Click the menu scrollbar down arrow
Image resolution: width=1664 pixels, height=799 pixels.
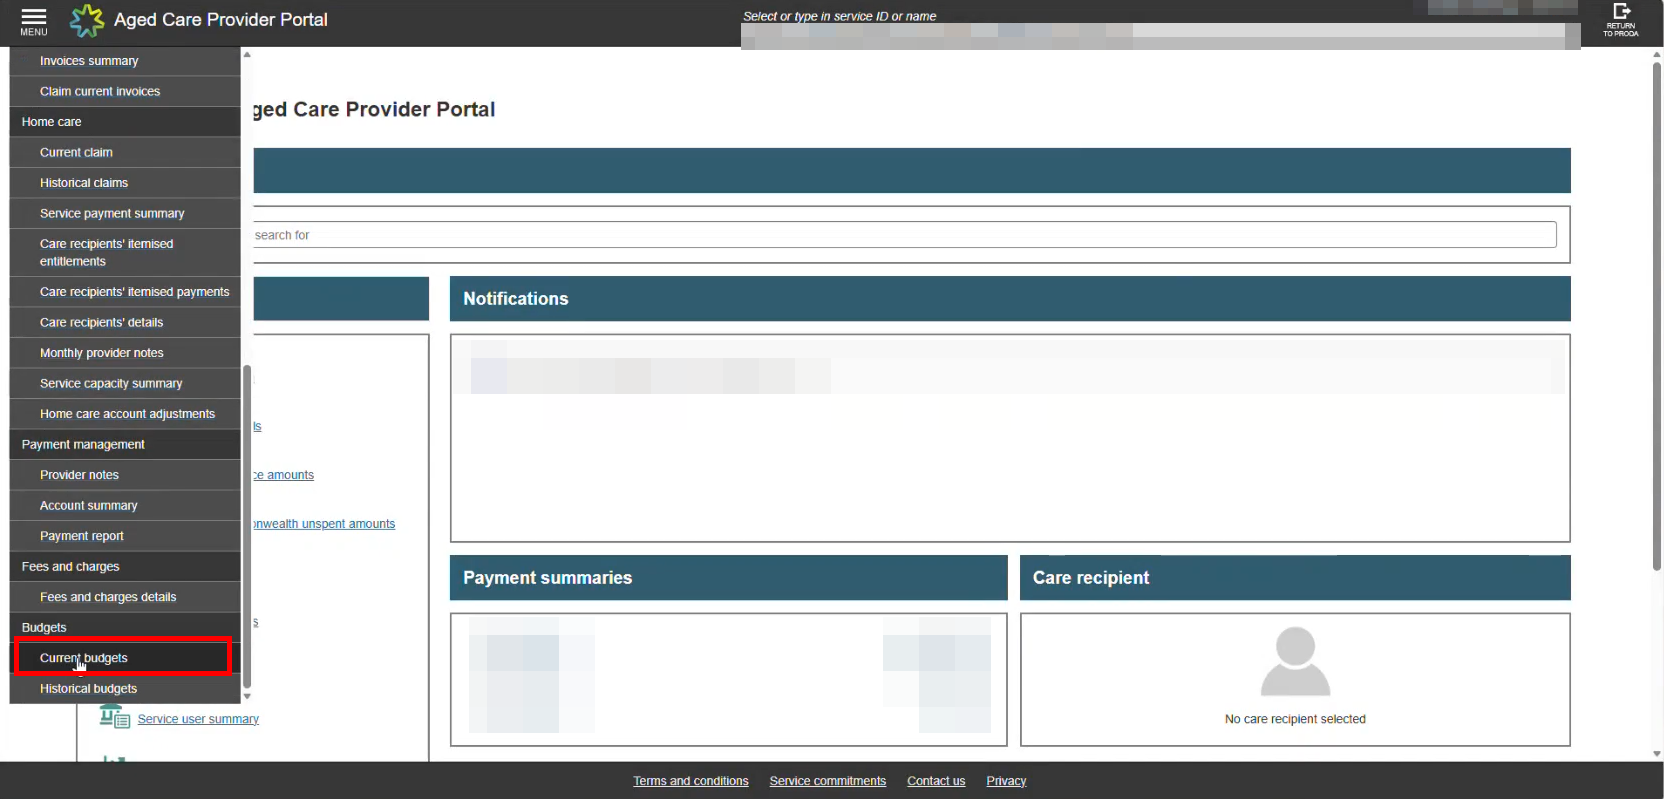pyautogui.click(x=247, y=696)
